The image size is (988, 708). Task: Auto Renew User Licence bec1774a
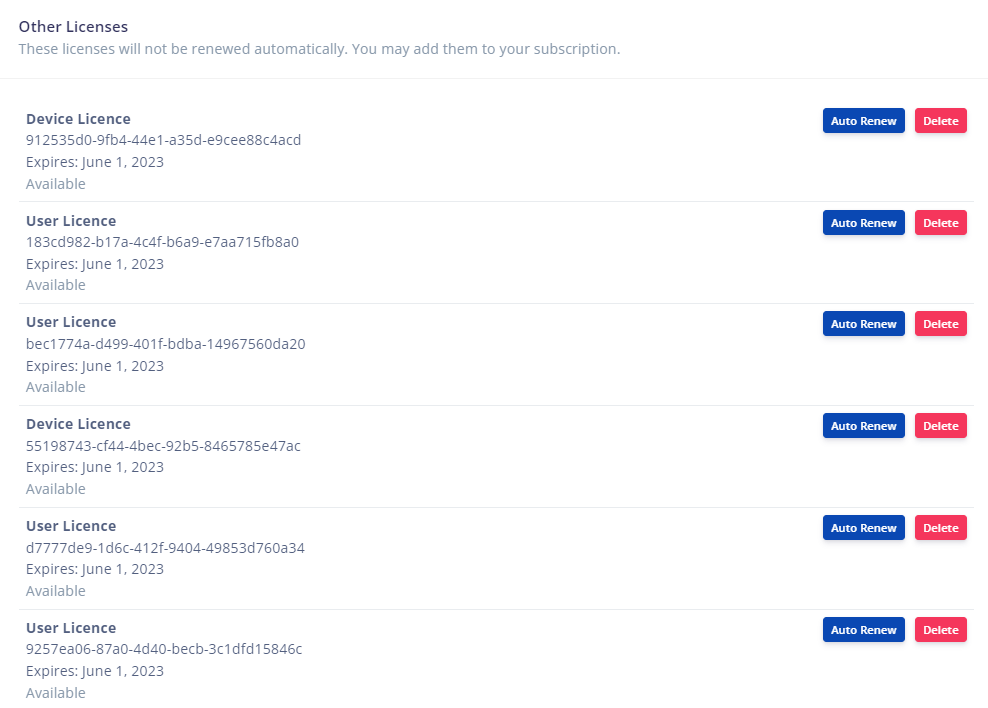863,324
